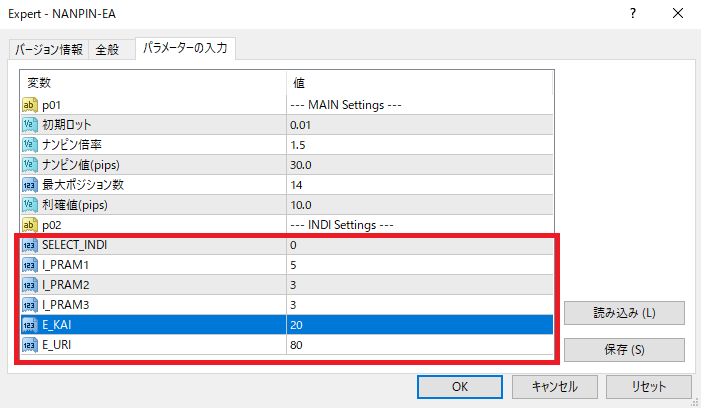Click the キャンセル button
Image resolution: width=701 pixels, height=408 pixels.
tap(554, 386)
